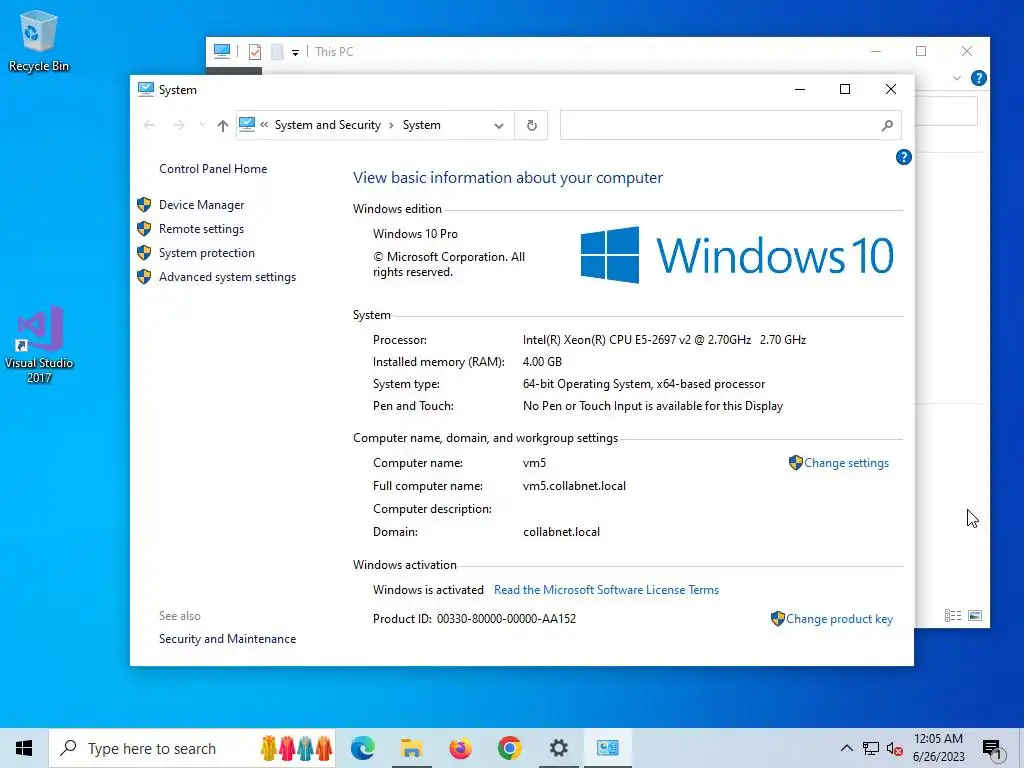This screenshot has height=768, width=1024.
Task: Expand the breadcrumb double-chevron overflow
Action: tap(264, 125)
